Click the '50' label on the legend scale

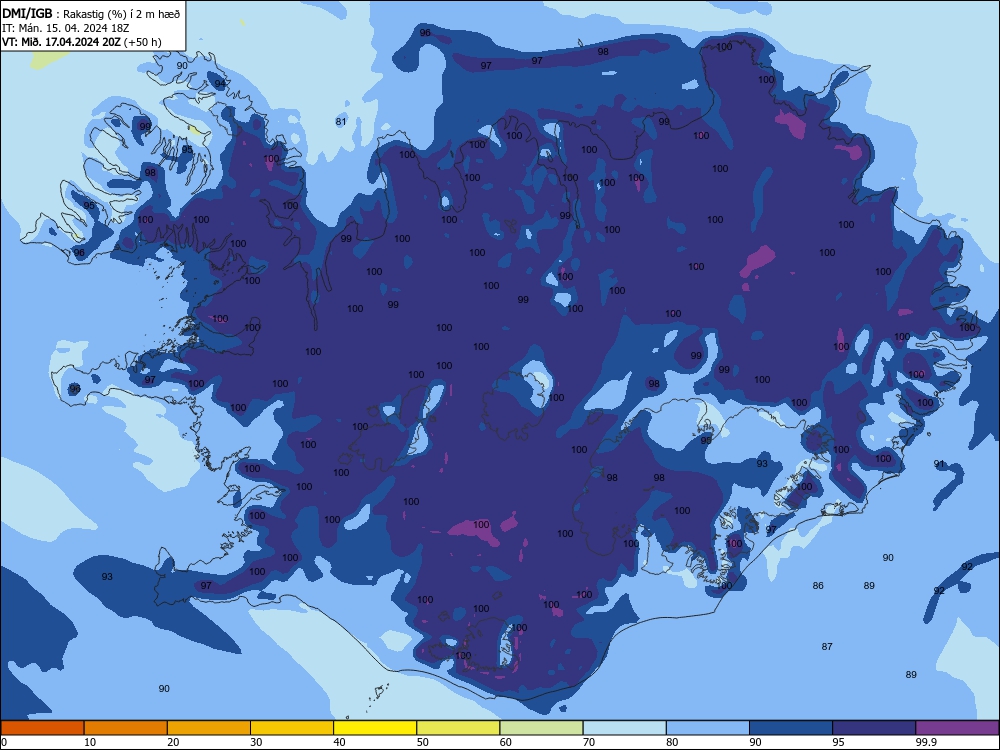423,742
